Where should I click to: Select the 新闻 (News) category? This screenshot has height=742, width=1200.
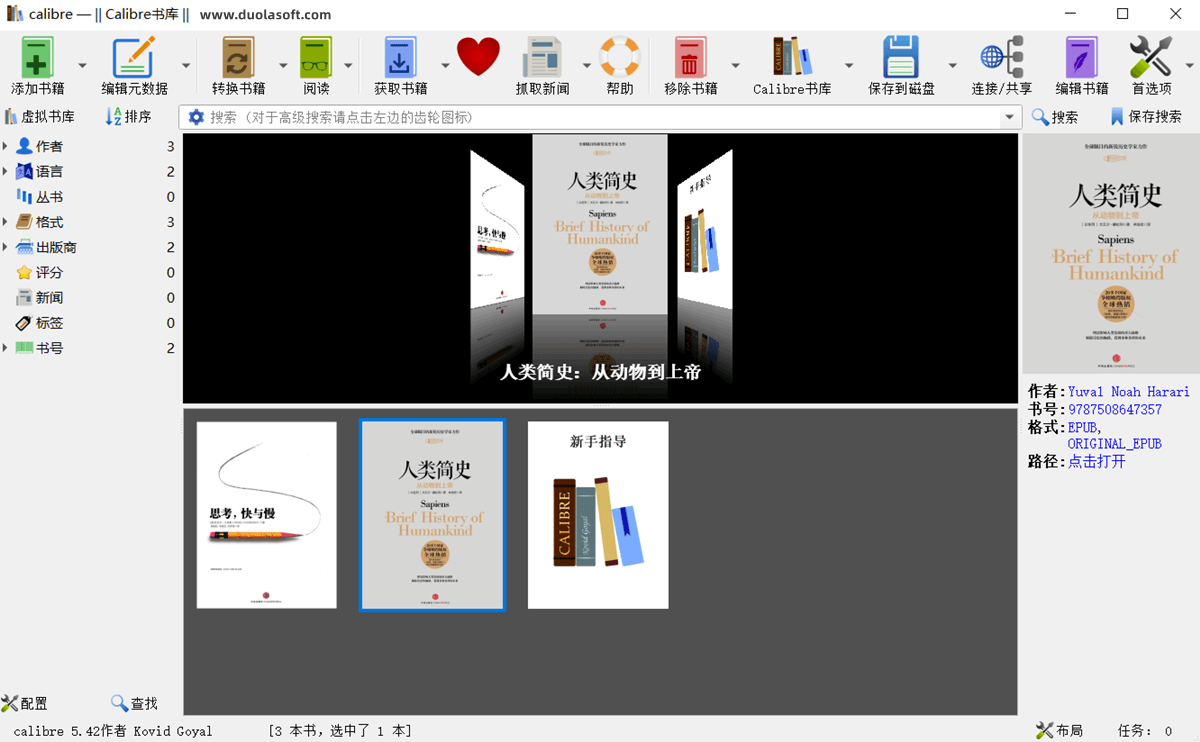[90, 298]
